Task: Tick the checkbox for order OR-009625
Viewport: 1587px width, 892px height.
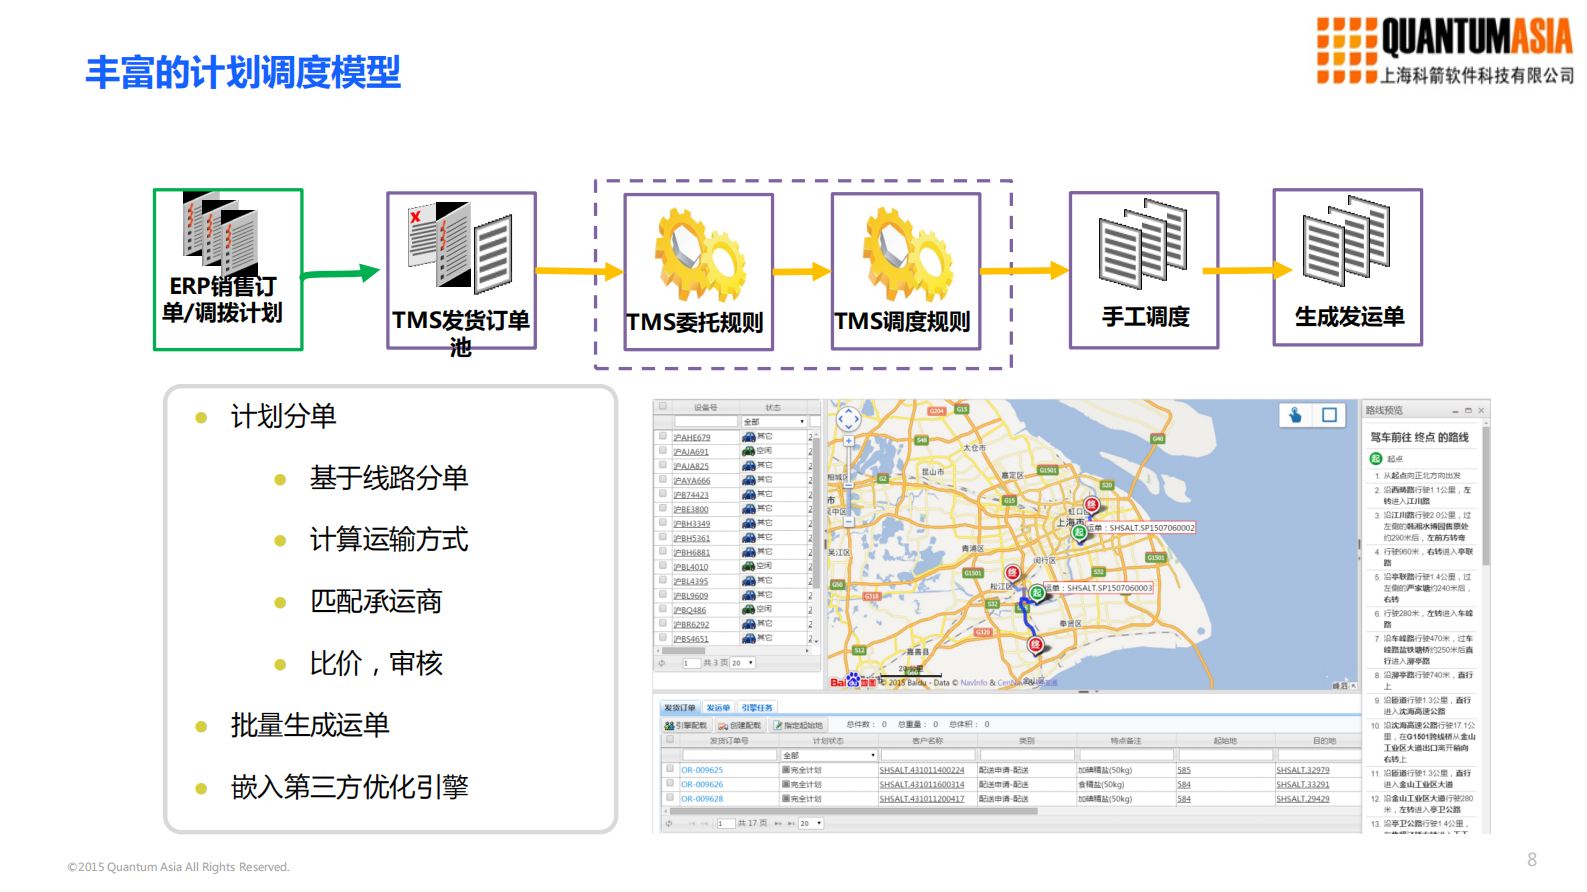Action: point(670,769)
